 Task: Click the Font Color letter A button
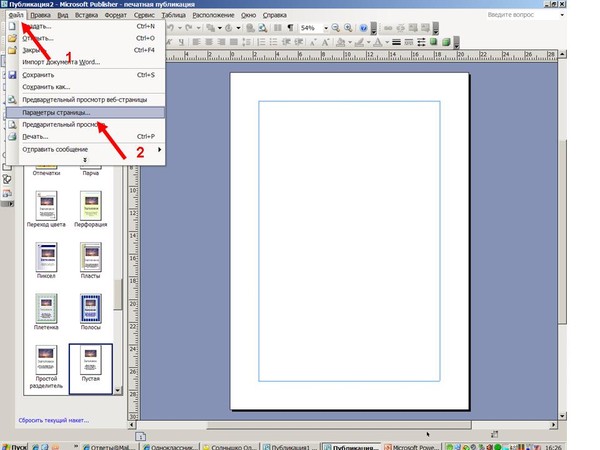tap(378, 42)
